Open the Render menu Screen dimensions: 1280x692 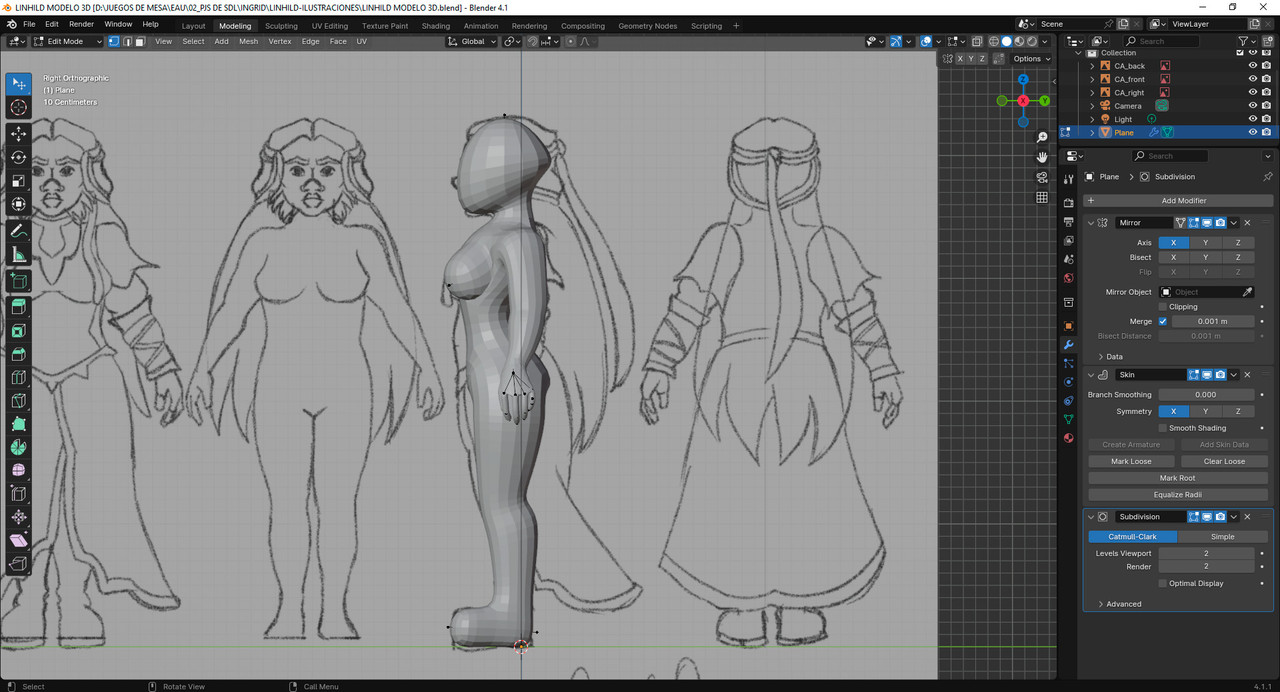[82, 24]
